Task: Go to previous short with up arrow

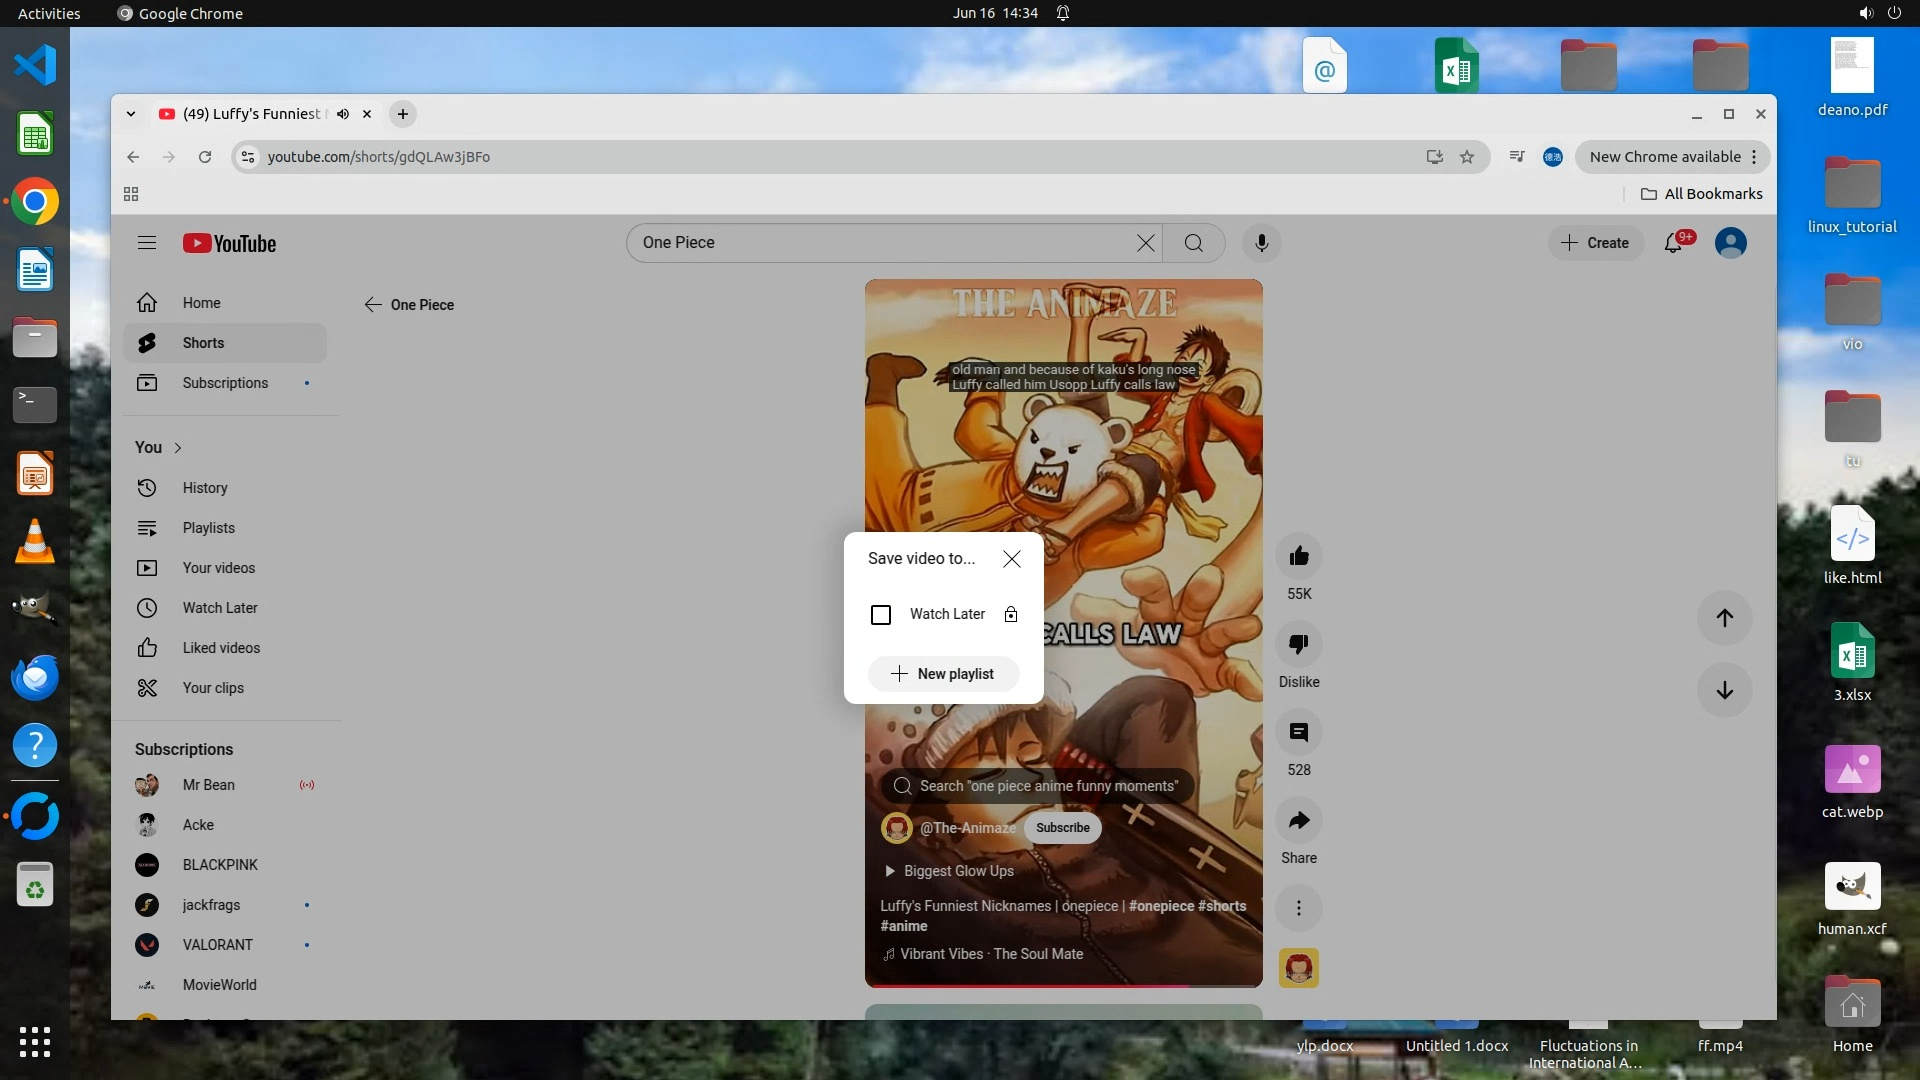Action: [x=1724, y=618]
